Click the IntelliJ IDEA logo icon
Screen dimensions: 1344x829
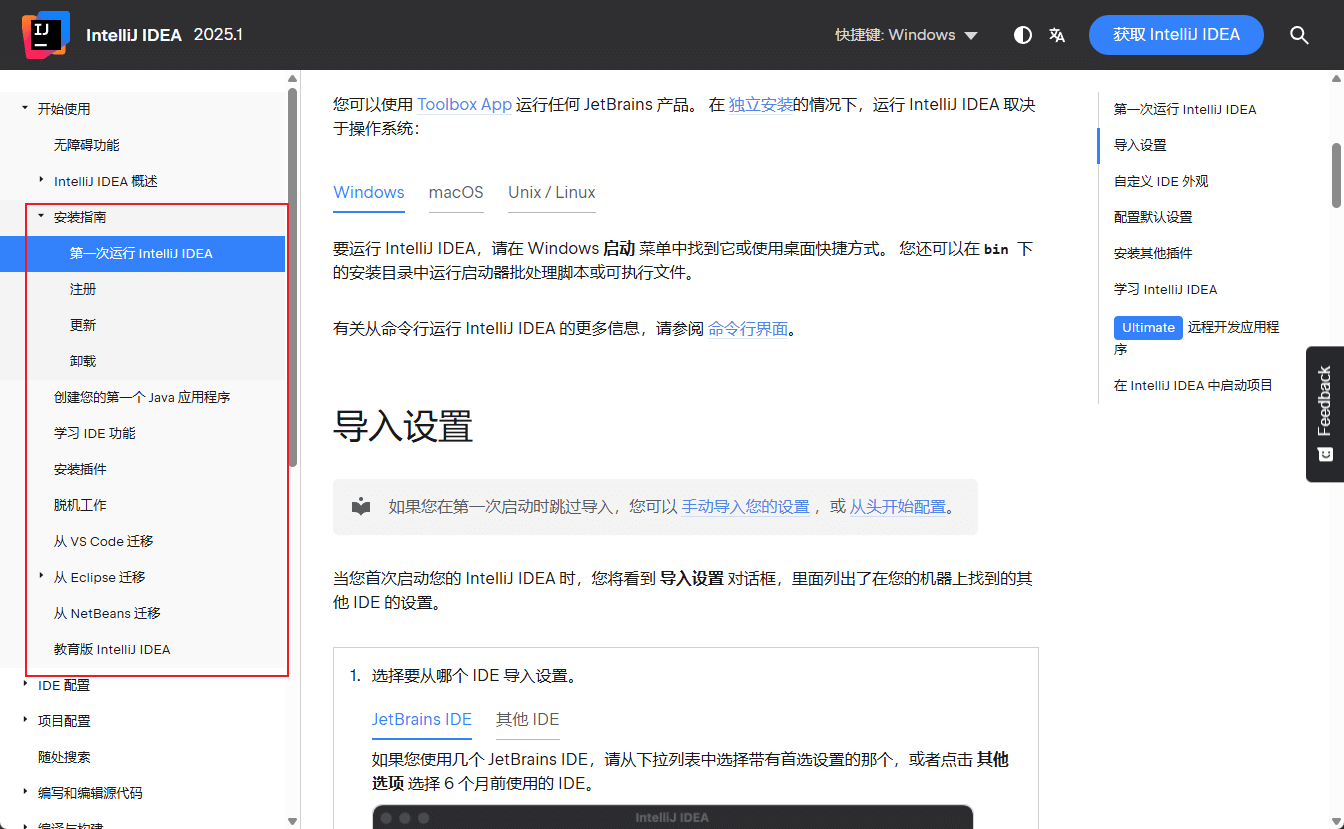point(45,35)
